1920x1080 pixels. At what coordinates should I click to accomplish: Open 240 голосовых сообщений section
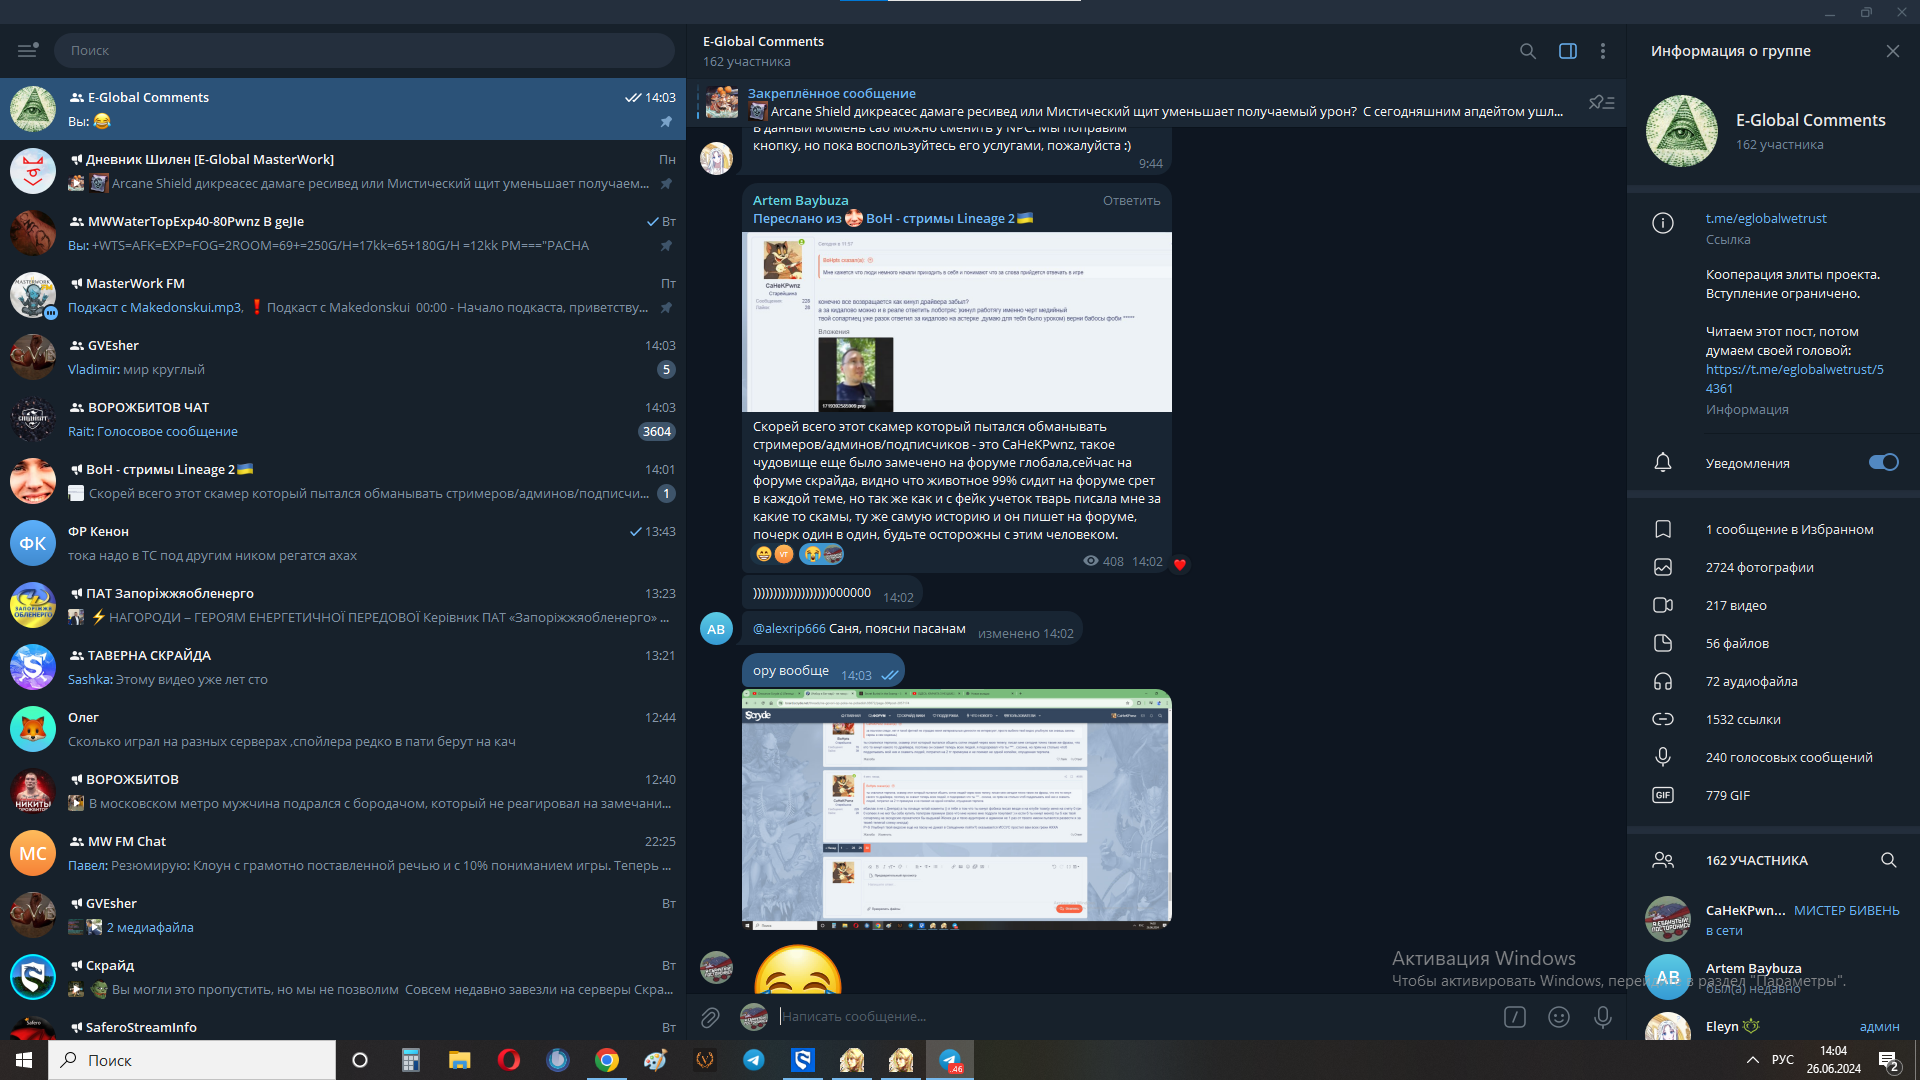1788,757
